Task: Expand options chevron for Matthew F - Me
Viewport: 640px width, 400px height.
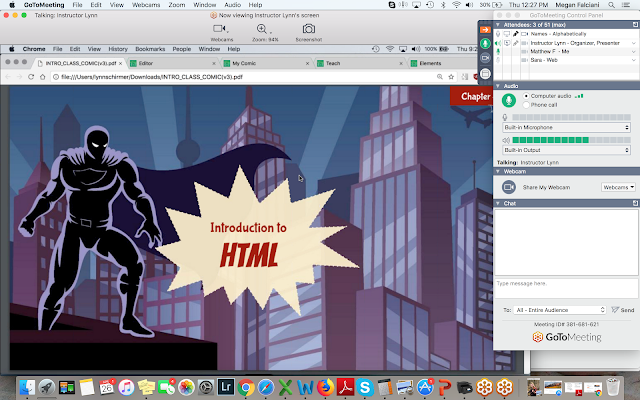Action: (634, 51)
